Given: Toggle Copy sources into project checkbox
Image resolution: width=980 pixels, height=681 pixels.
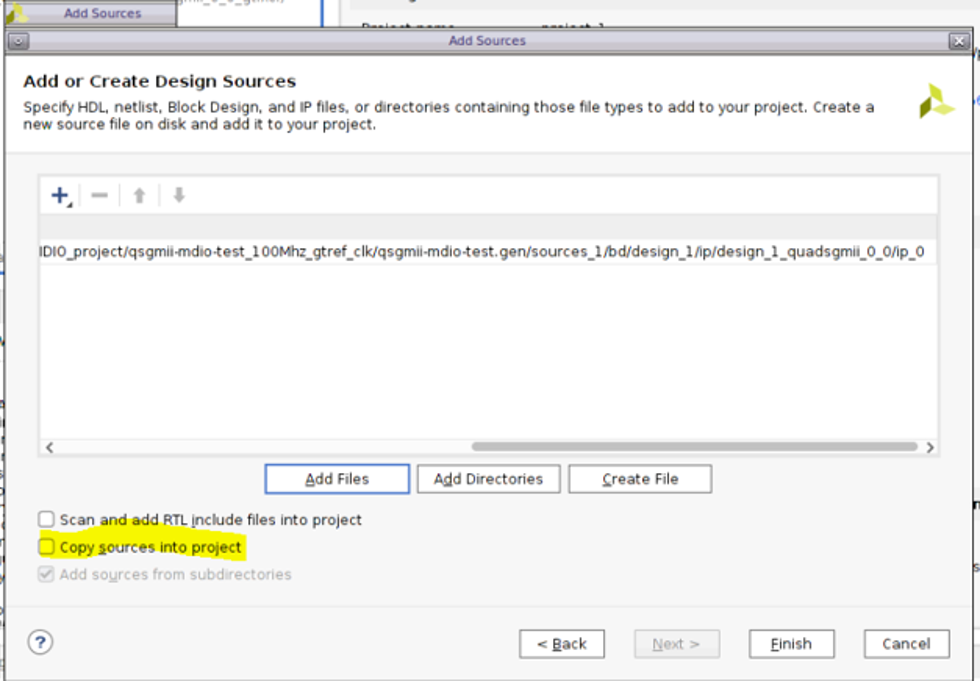Looking at the screenshot, I should click(x=46, y=547).
